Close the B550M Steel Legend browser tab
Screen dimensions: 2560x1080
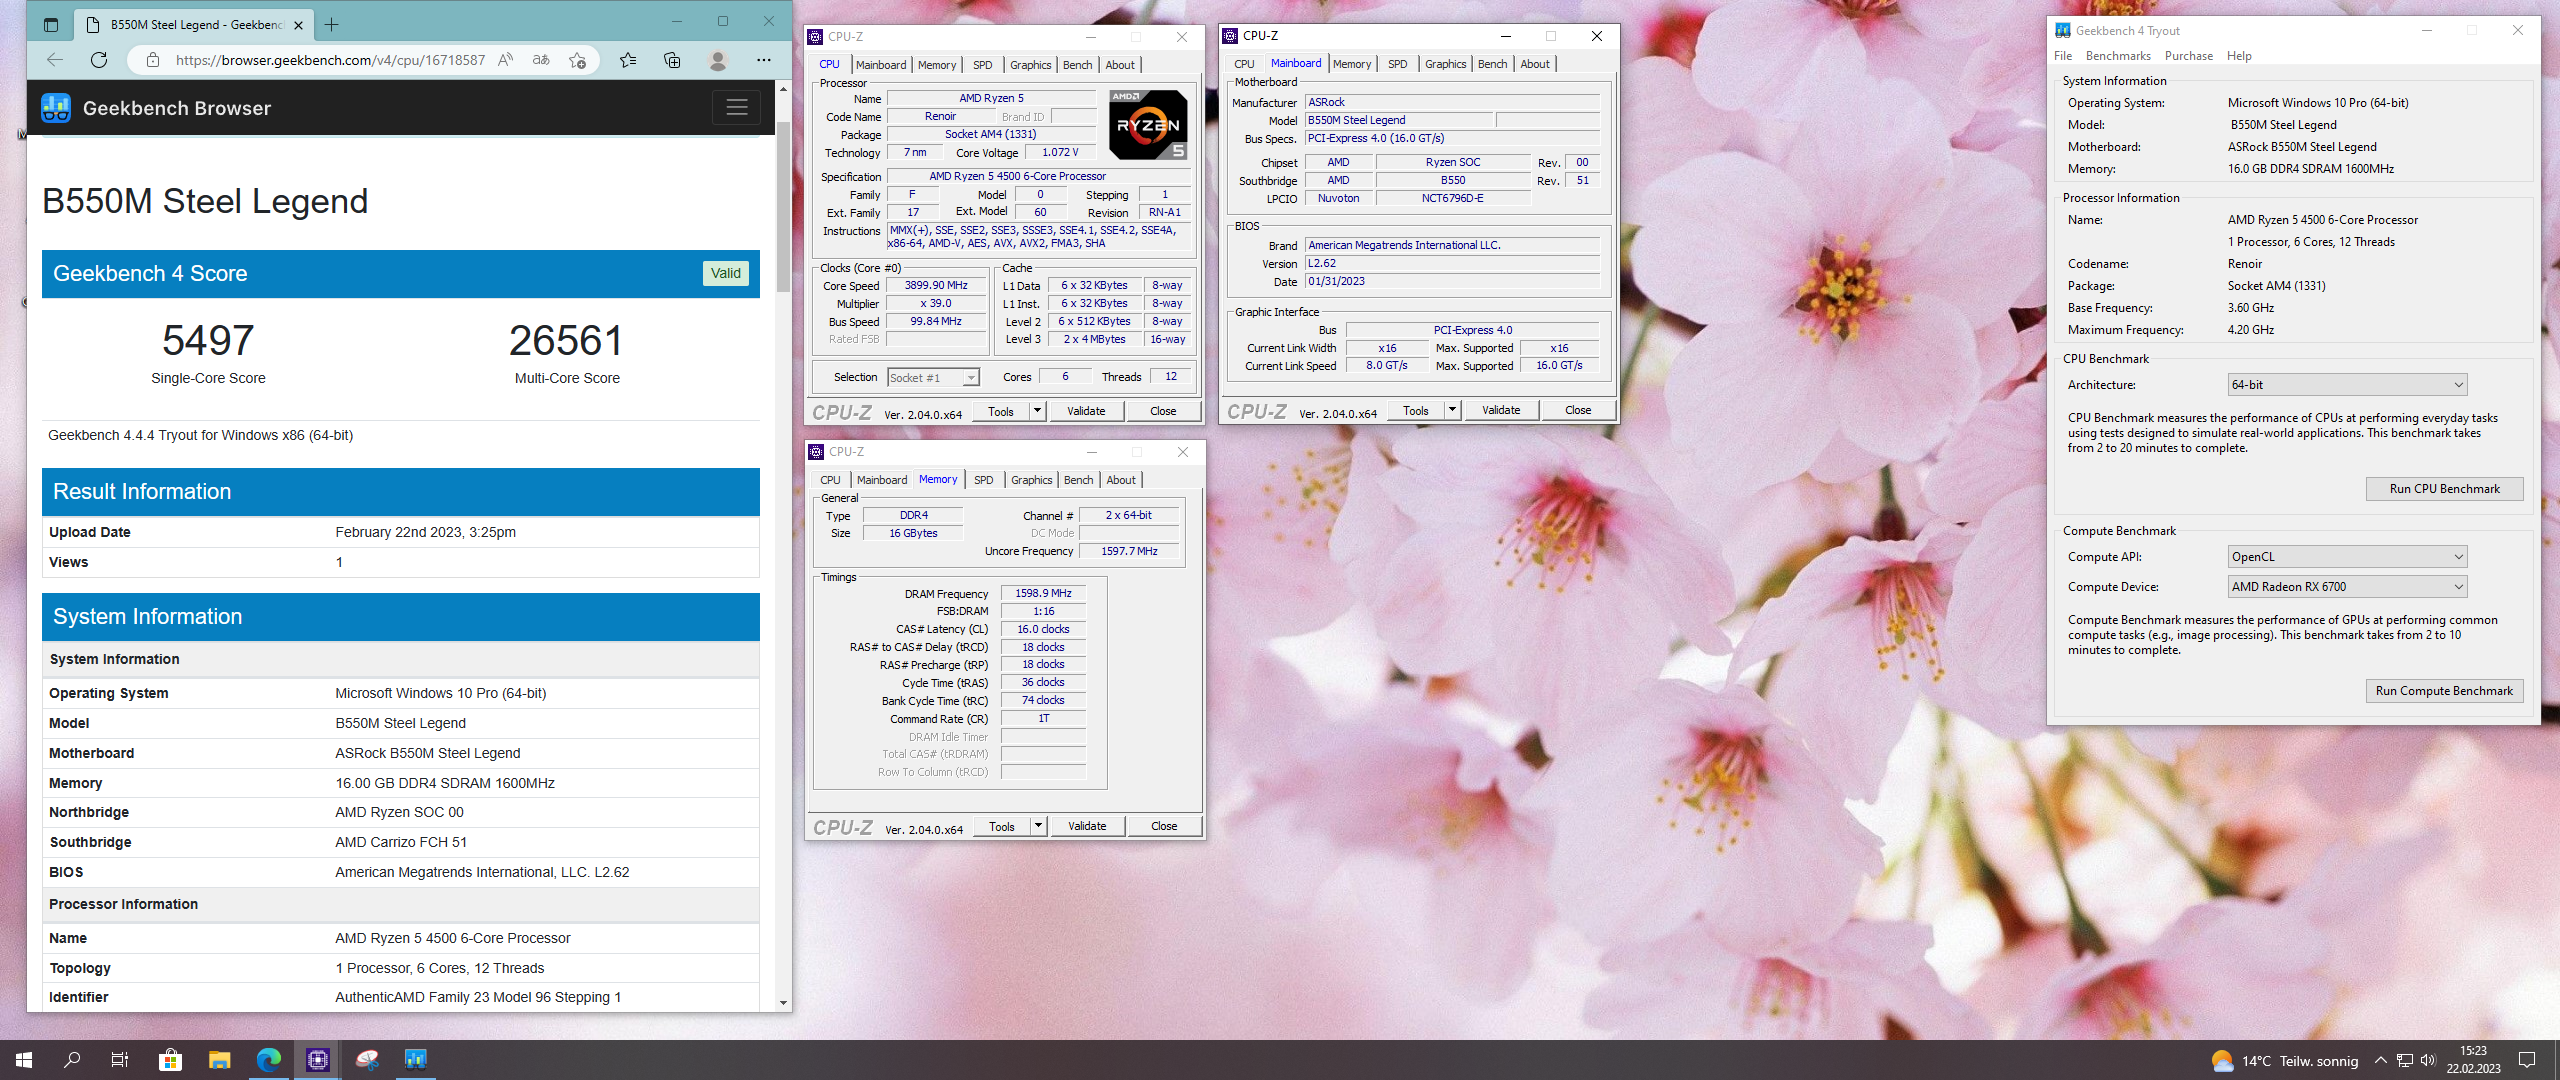[x=298, y=25]
